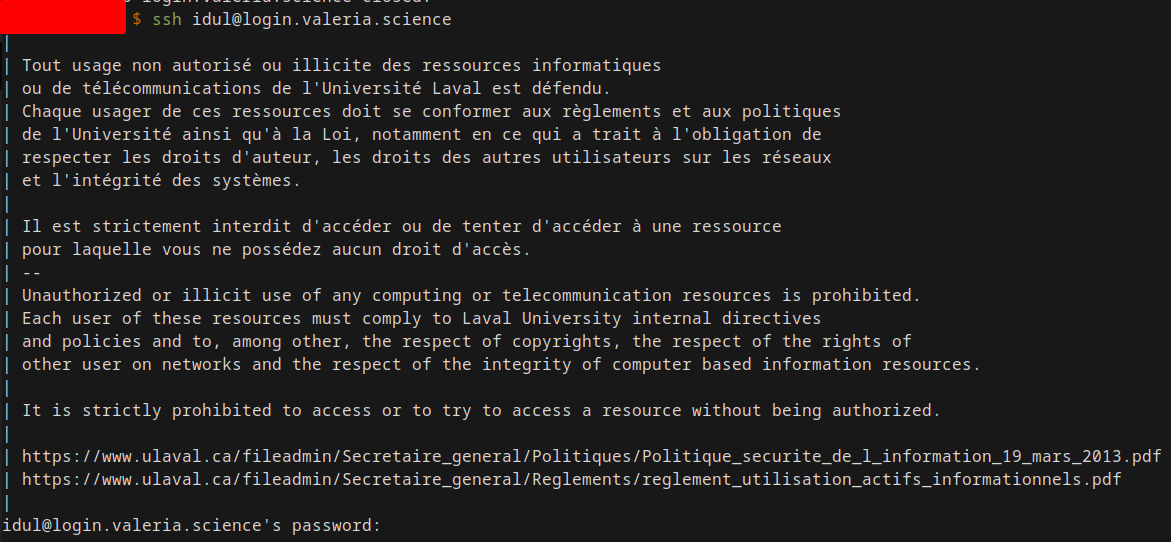Click the line starting "respecter les droits d'auteur"

pos(426,157)
